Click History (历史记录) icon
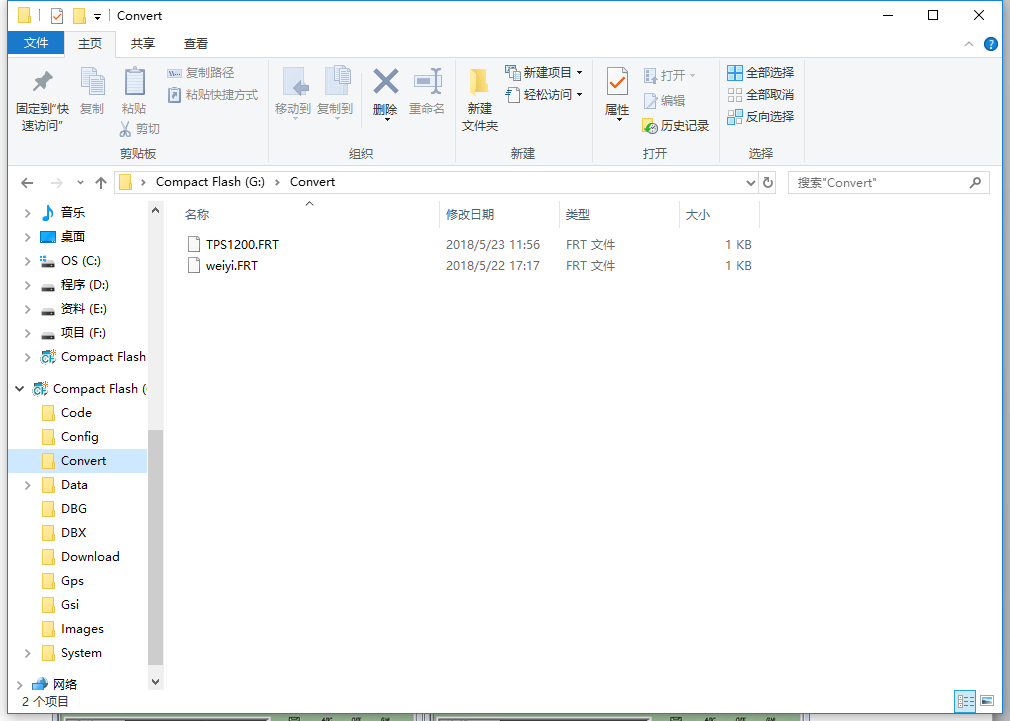1010x721 pixels. click(x=650, y=126)
